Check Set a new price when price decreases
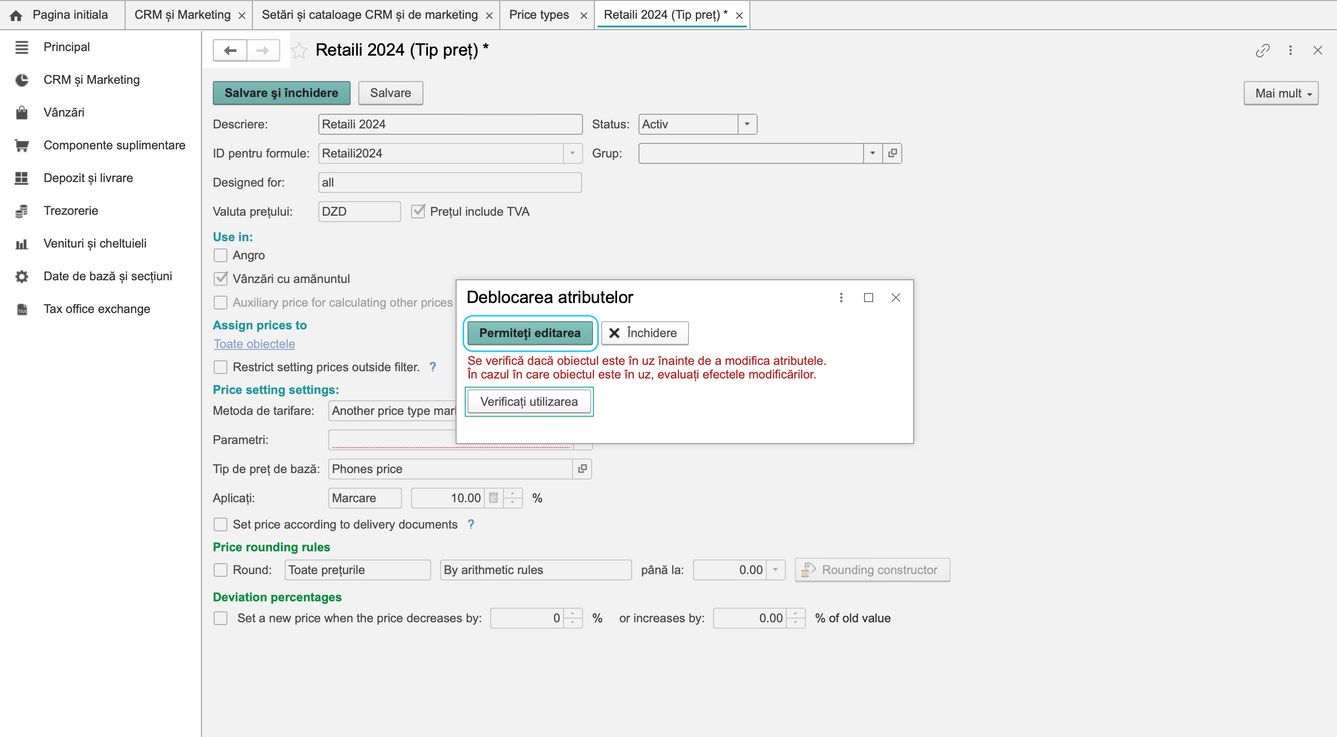The height and width of the screenshot is (737, 1337). point(221,618)
